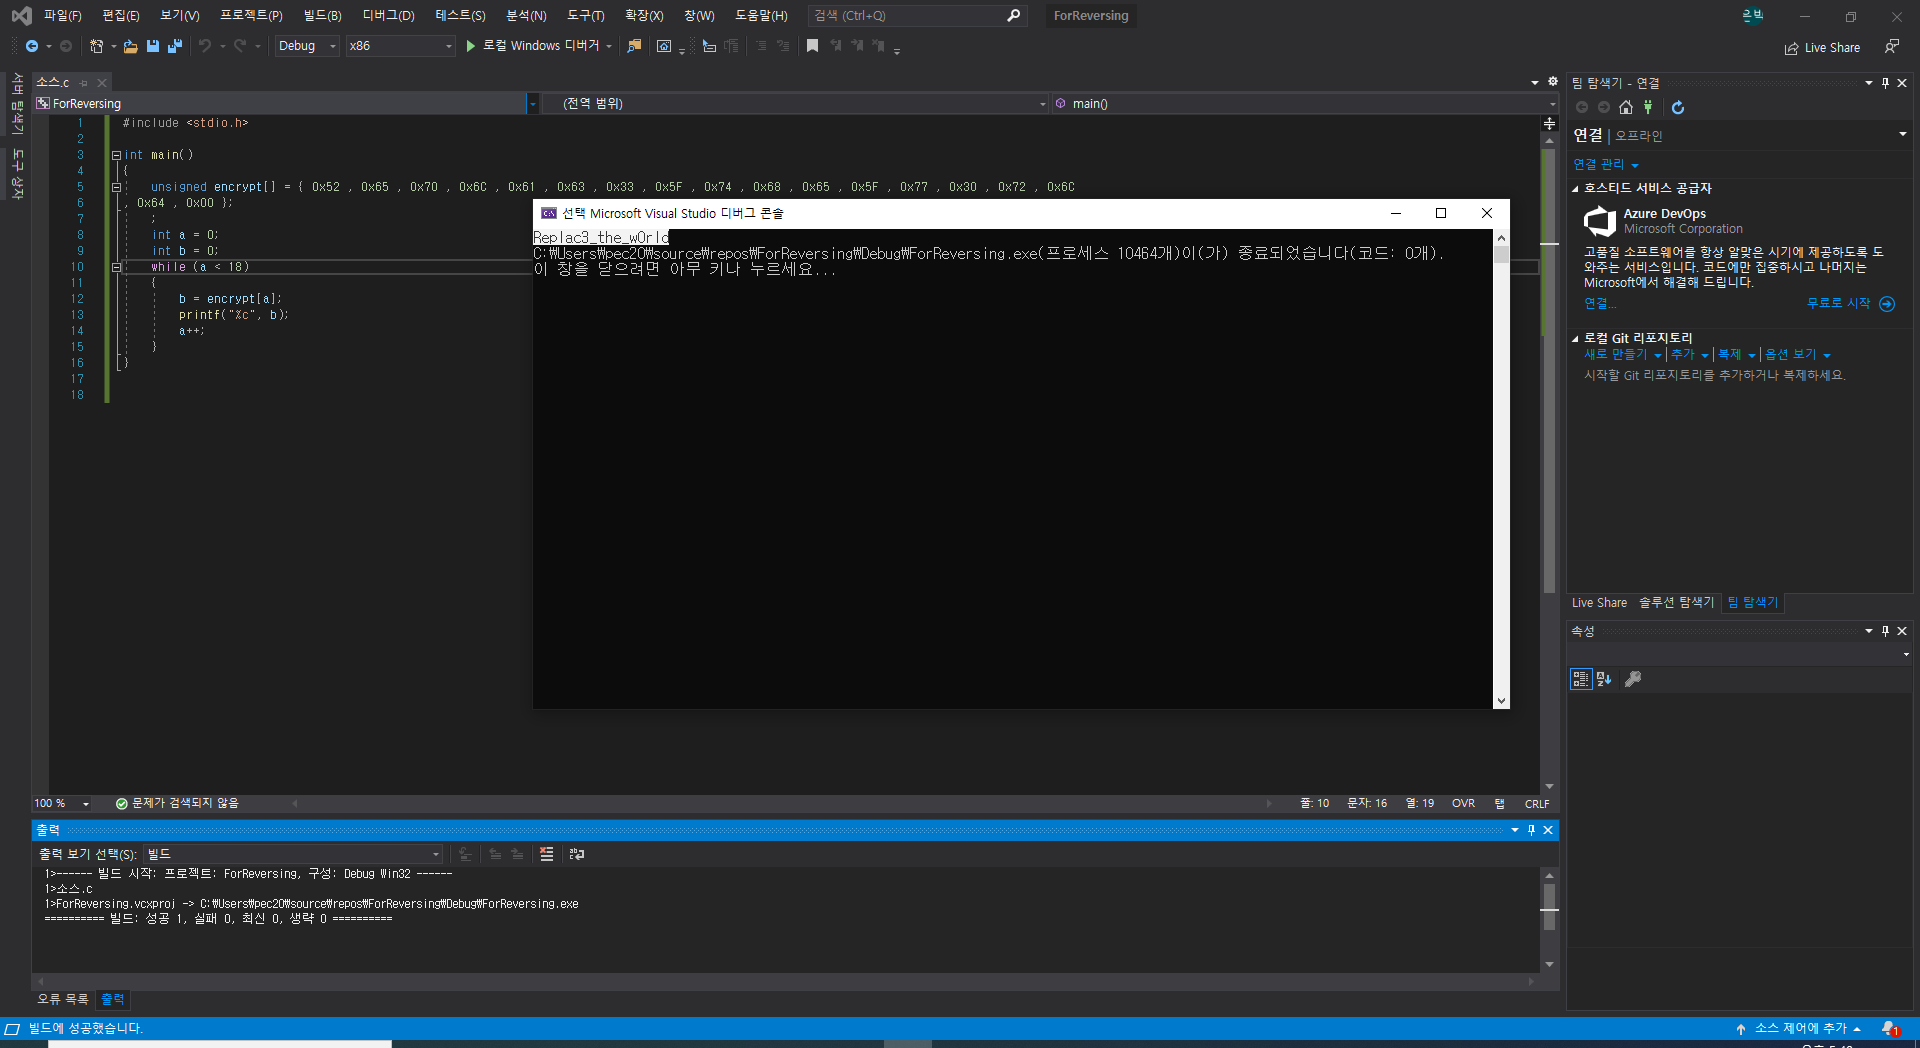Screen dimensions: 1920x1048
Task: Click the property pages wrench icon
Action: click(1633, 679)
